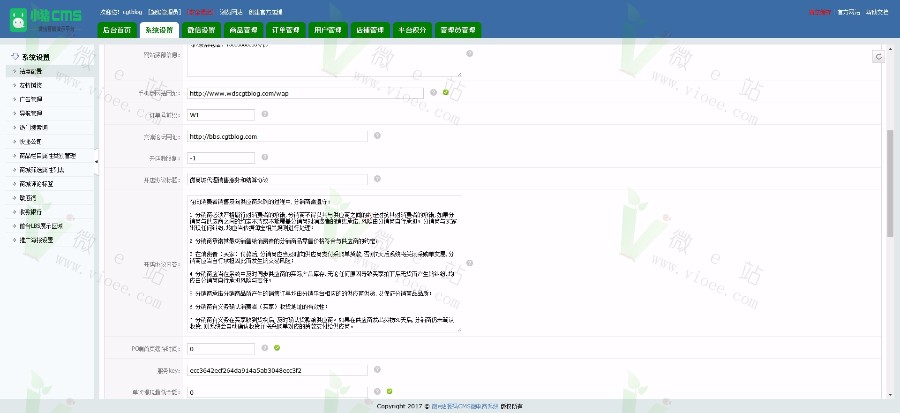Viewport: 900px width, 413px height.
Task: Open 推广海报设置 in the sidebar
Action: coord(49,240)
